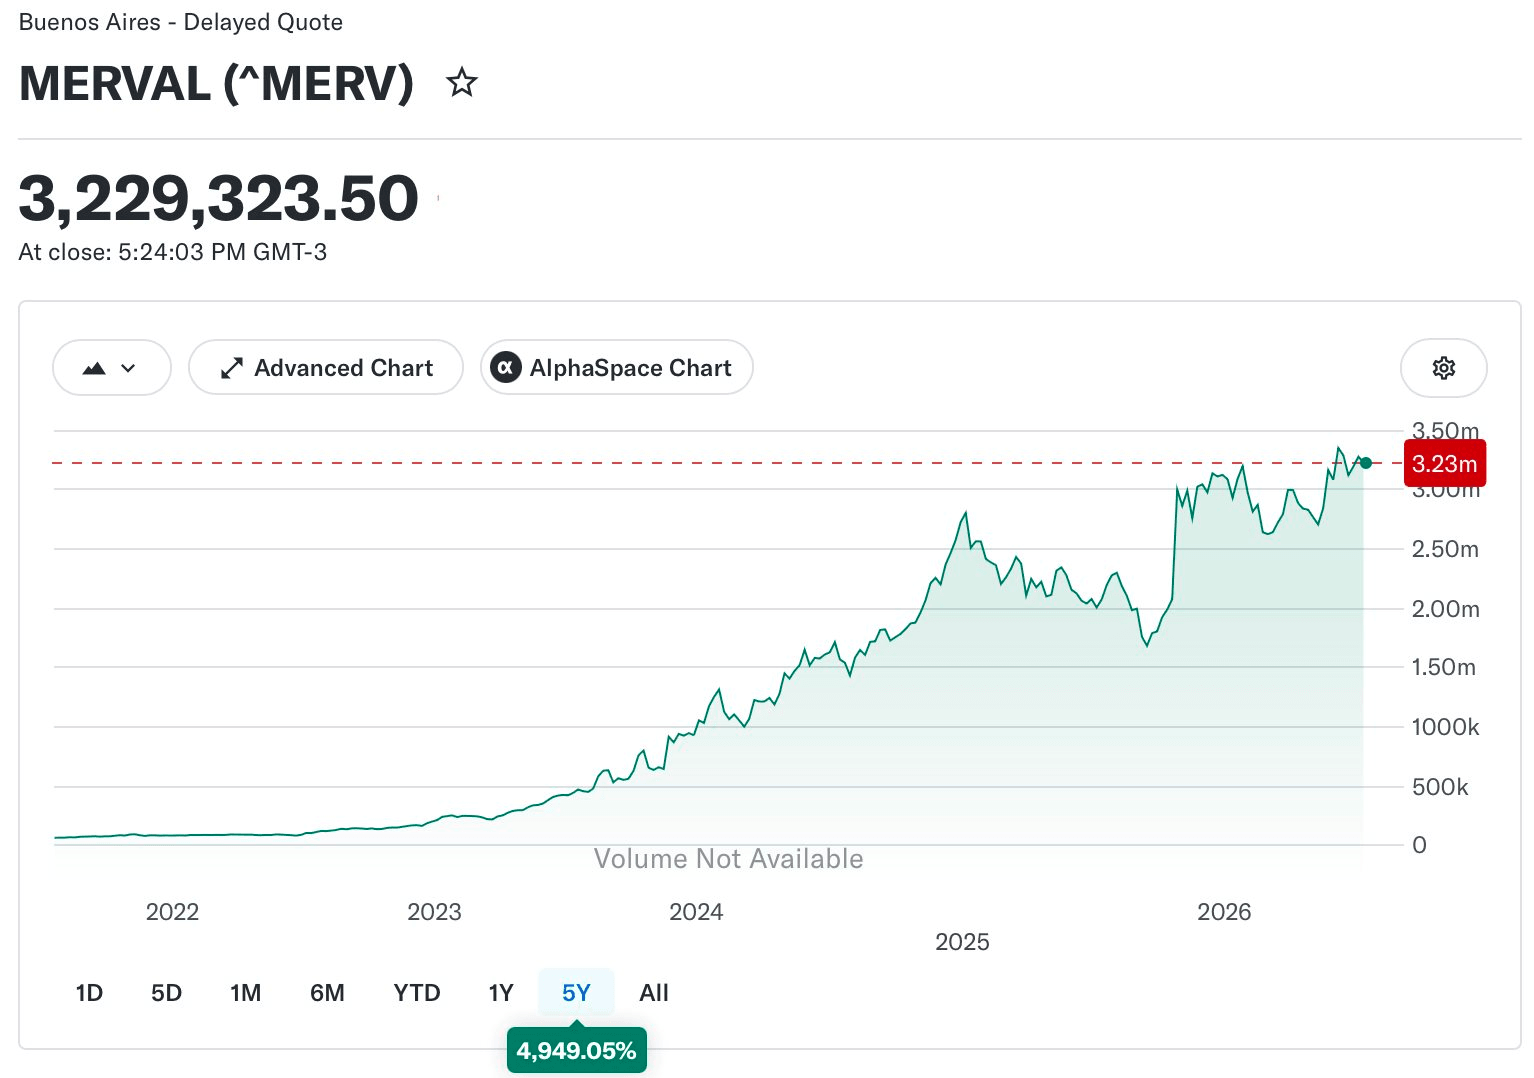Click the green current price dot on chart
The height and width of the screenshot is (1078, 1534).
(1365, 463)
